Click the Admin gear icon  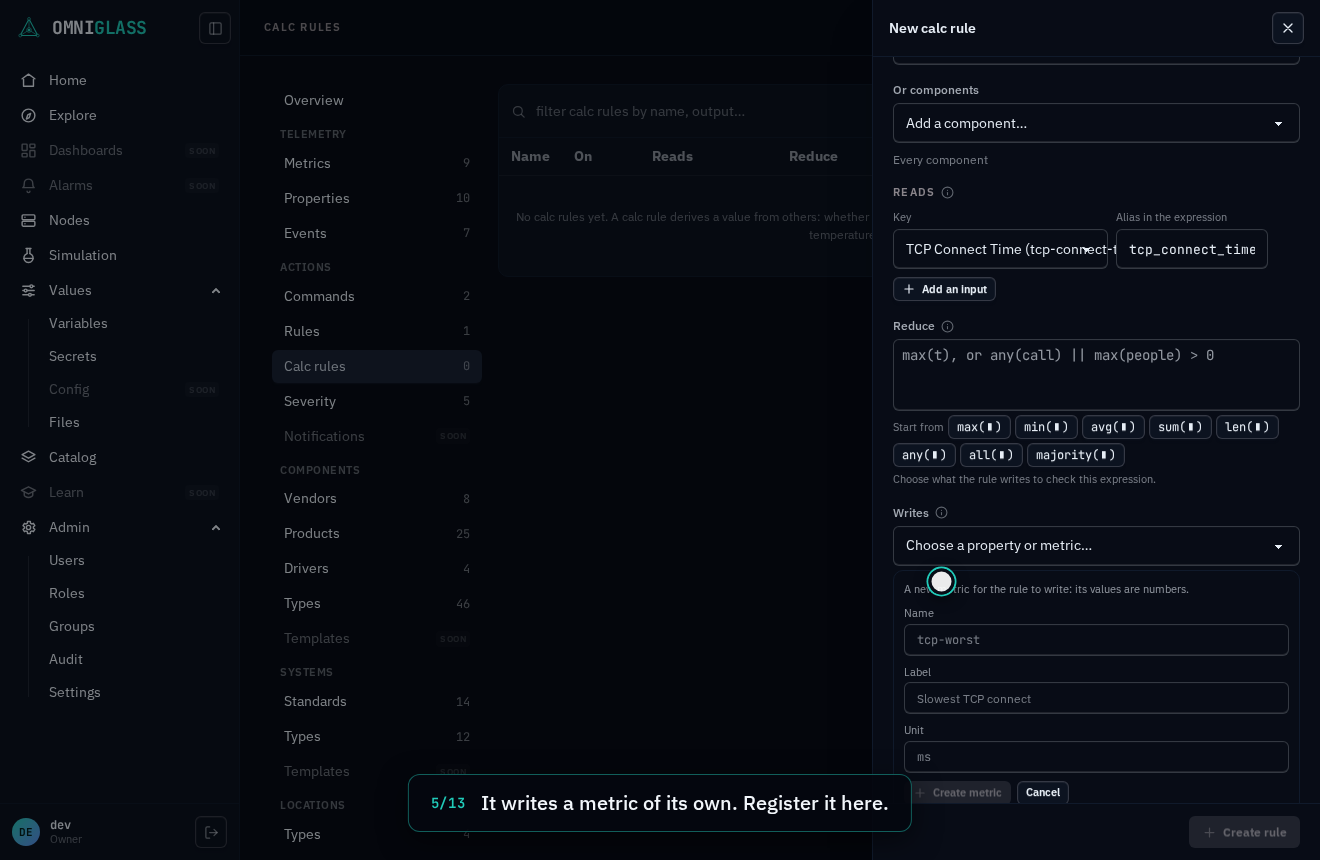pos(29,527)
